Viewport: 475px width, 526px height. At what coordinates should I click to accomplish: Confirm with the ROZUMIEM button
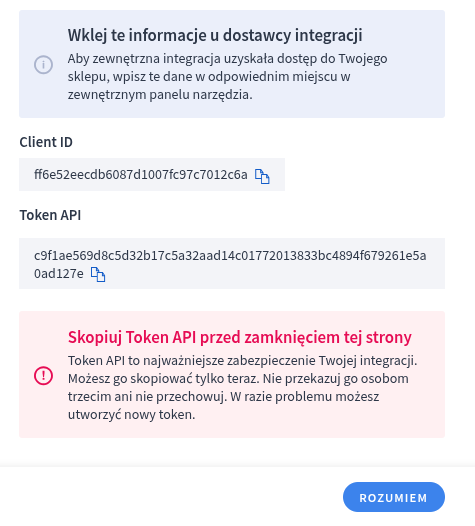point(394,497)
